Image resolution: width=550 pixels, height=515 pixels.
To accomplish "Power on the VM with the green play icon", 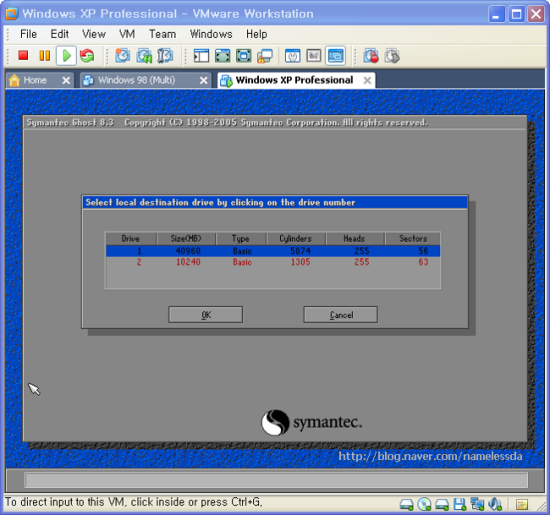I will pyautogui.click(x=66, y=55).
